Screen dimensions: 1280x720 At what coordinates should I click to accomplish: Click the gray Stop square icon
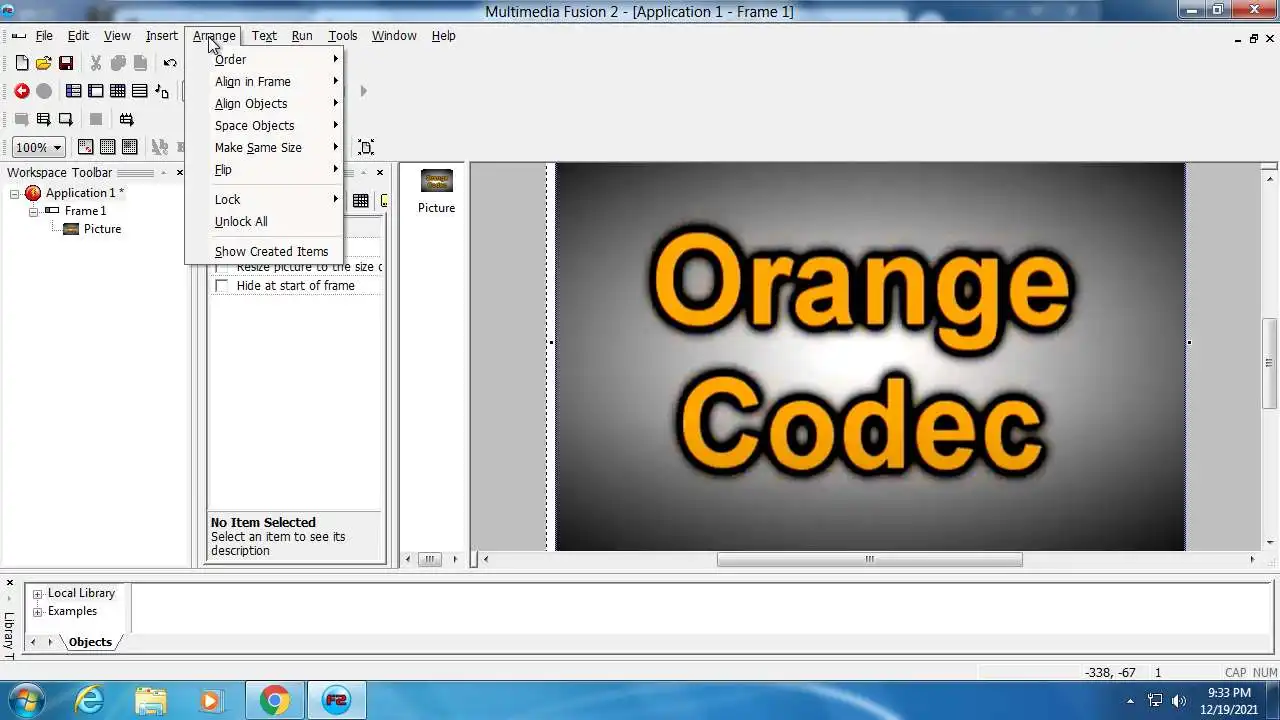pyautogui.click(x=96, y=119)
